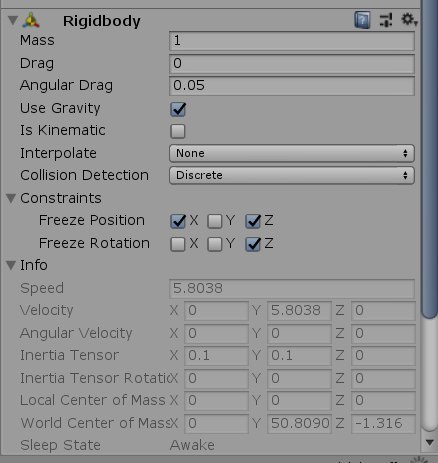Click World Center of Mass Y 50.8090
This screenshot has height=463, width=438.
(299, 423)
